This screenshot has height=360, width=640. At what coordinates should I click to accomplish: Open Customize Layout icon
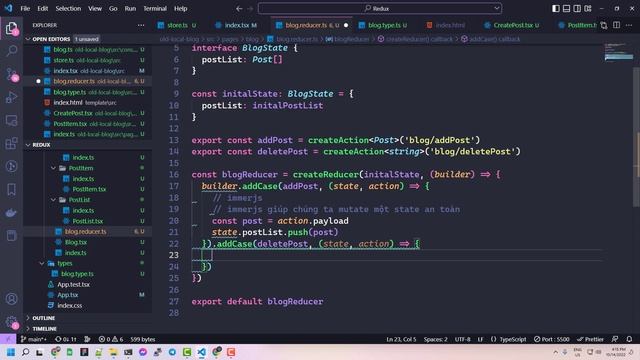tap(588, 8)
